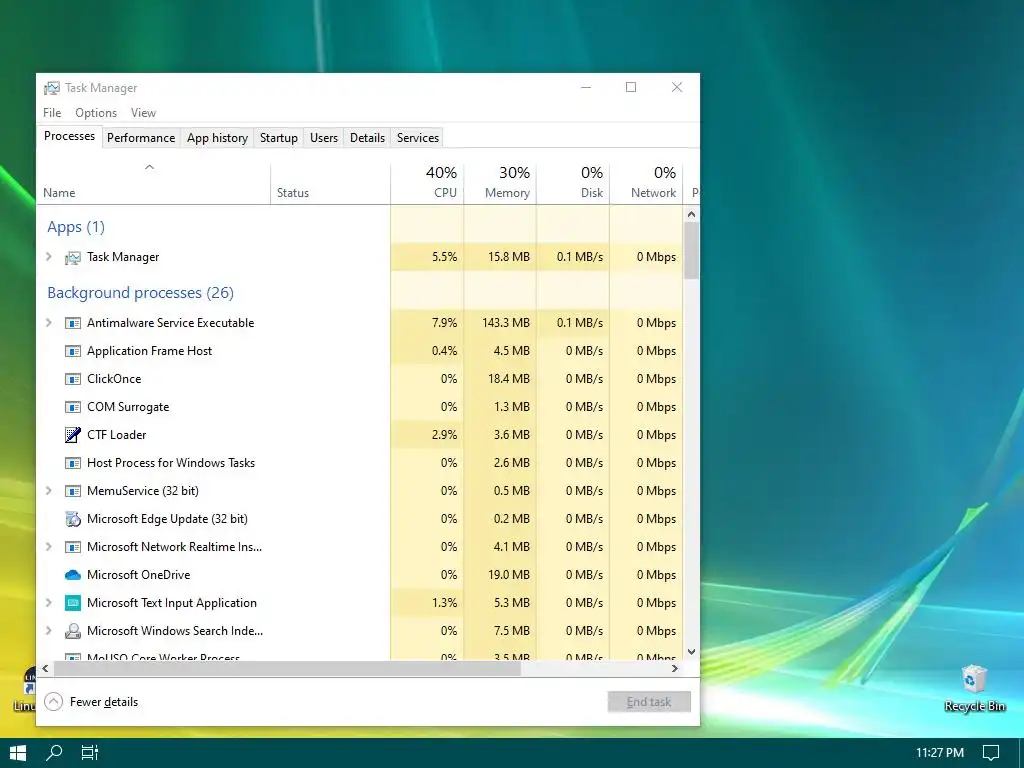Viewport: 1024px width, 768px height.
Task: Expand the MemuService (32 bit) row
Action: (x=48, y=491)
